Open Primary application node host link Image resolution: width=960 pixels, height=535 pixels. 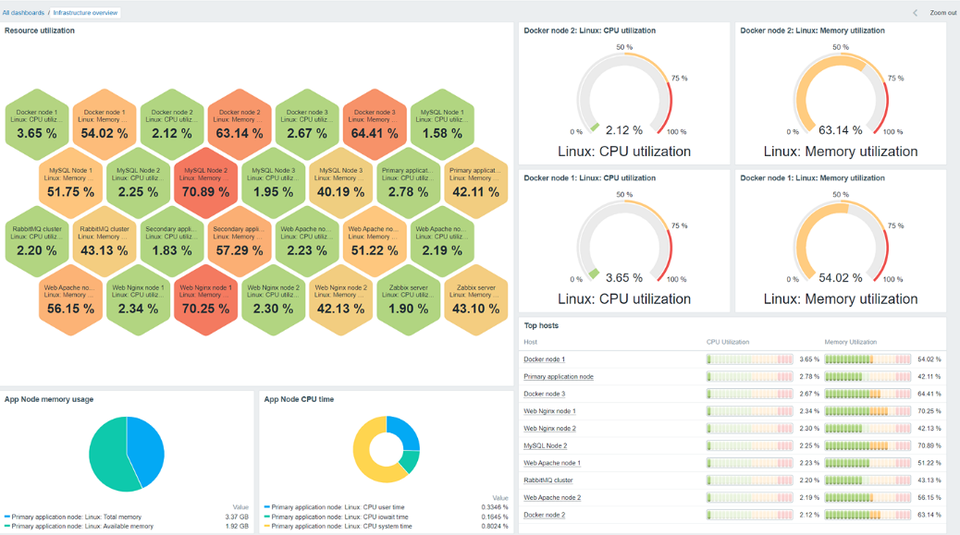558,376
